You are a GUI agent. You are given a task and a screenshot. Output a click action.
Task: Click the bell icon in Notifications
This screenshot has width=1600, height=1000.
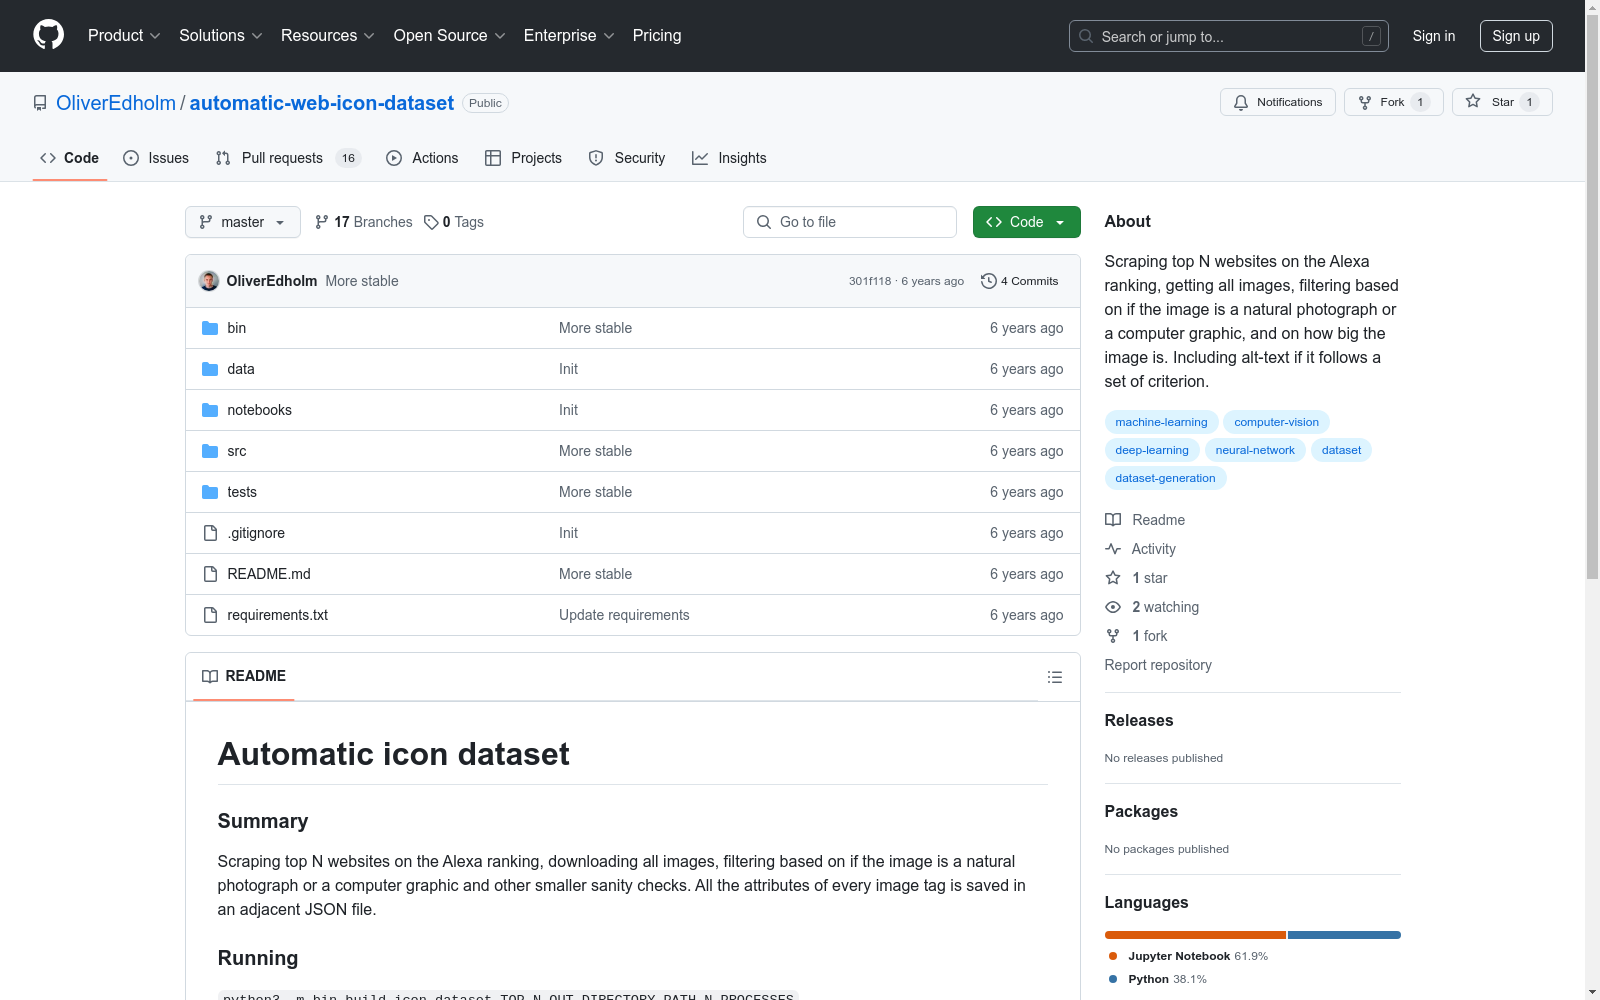tap(1241, 102)
